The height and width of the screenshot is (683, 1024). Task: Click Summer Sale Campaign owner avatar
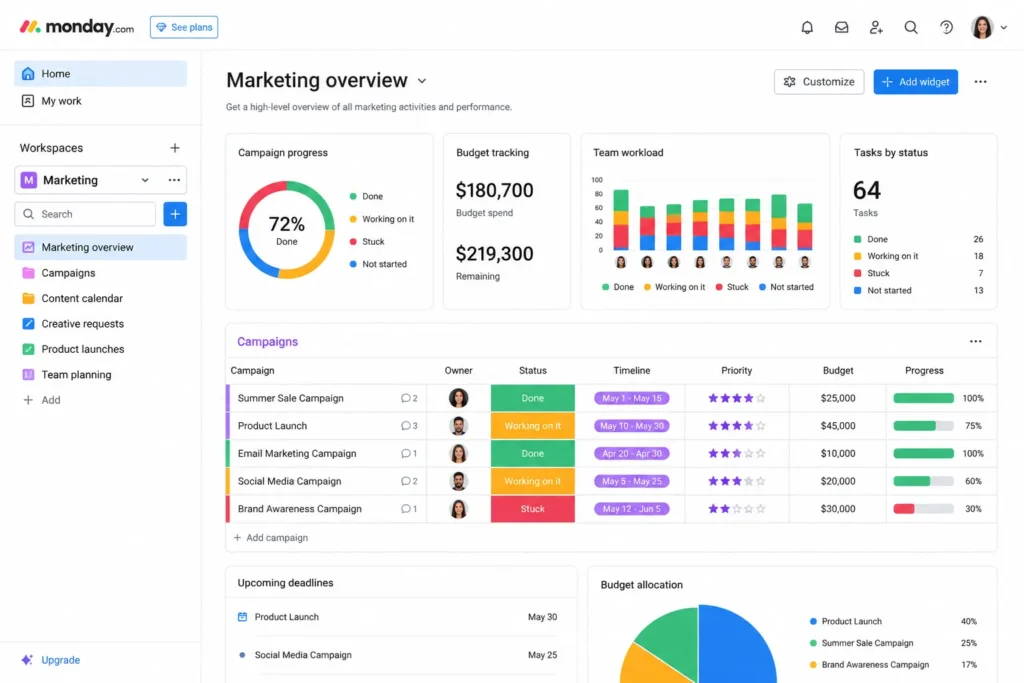458,398
